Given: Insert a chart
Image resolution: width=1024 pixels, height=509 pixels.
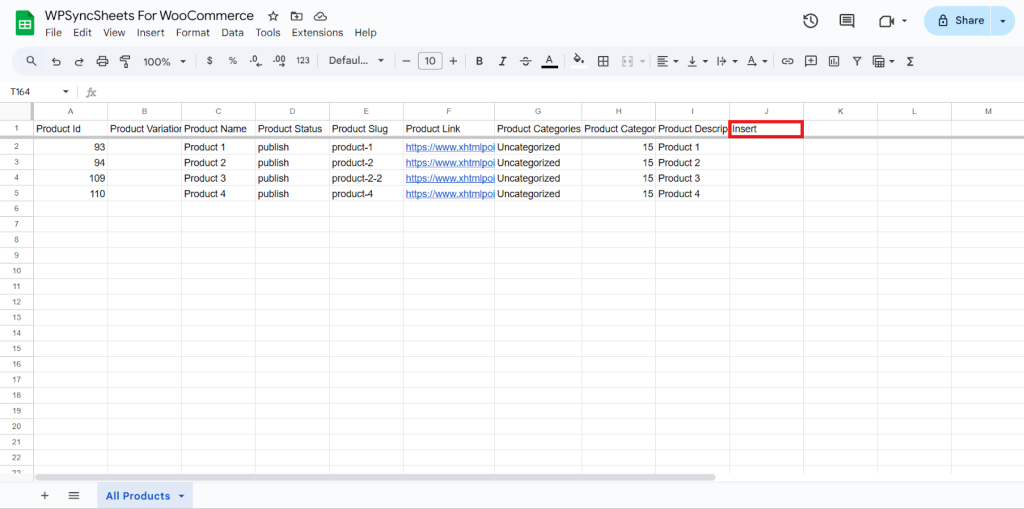Looking at the screenshot, I should pos(833,61).
